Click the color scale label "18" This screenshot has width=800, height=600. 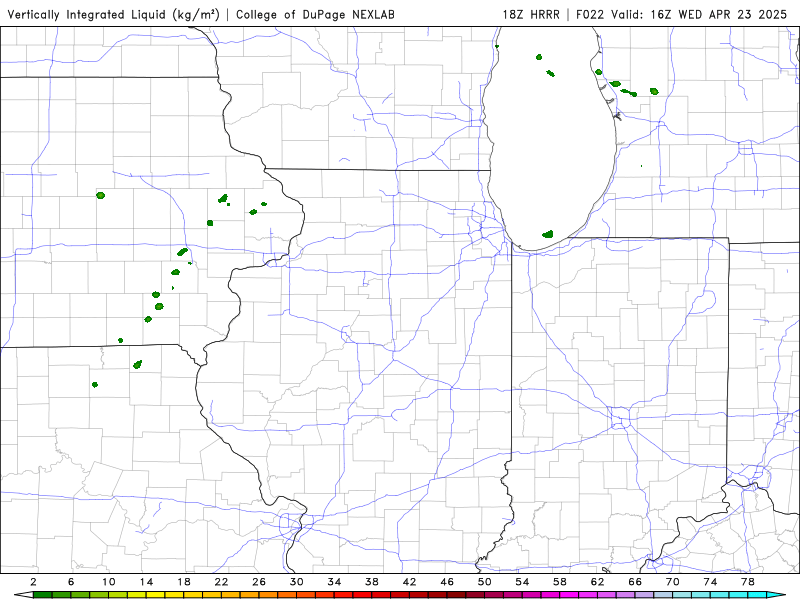(x=184, y=582)
